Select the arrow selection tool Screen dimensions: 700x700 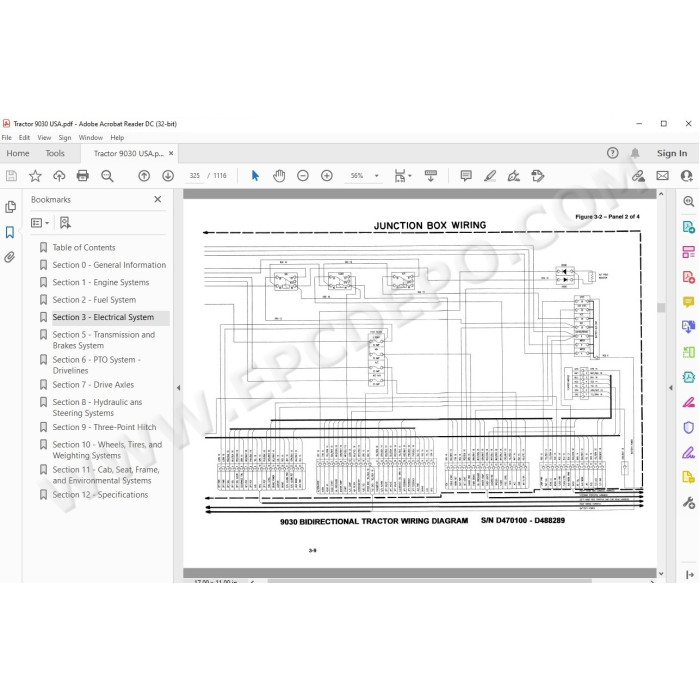click(255, 176)
